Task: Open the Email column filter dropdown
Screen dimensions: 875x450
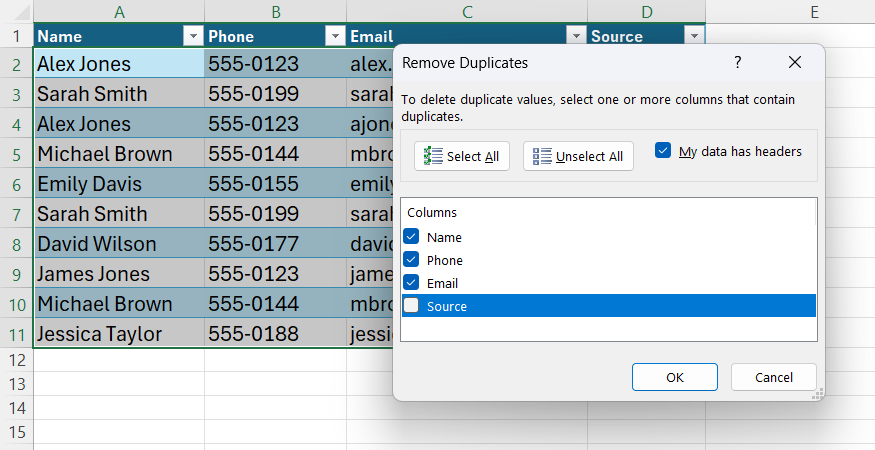Action: pos(576,36)
